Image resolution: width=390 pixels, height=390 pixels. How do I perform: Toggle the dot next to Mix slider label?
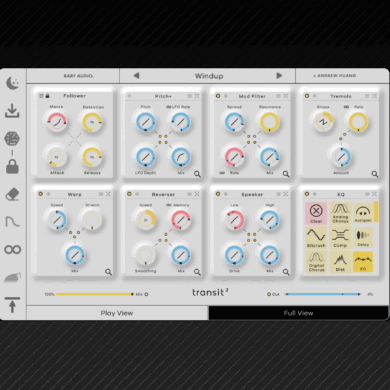(x=146, y=294)
